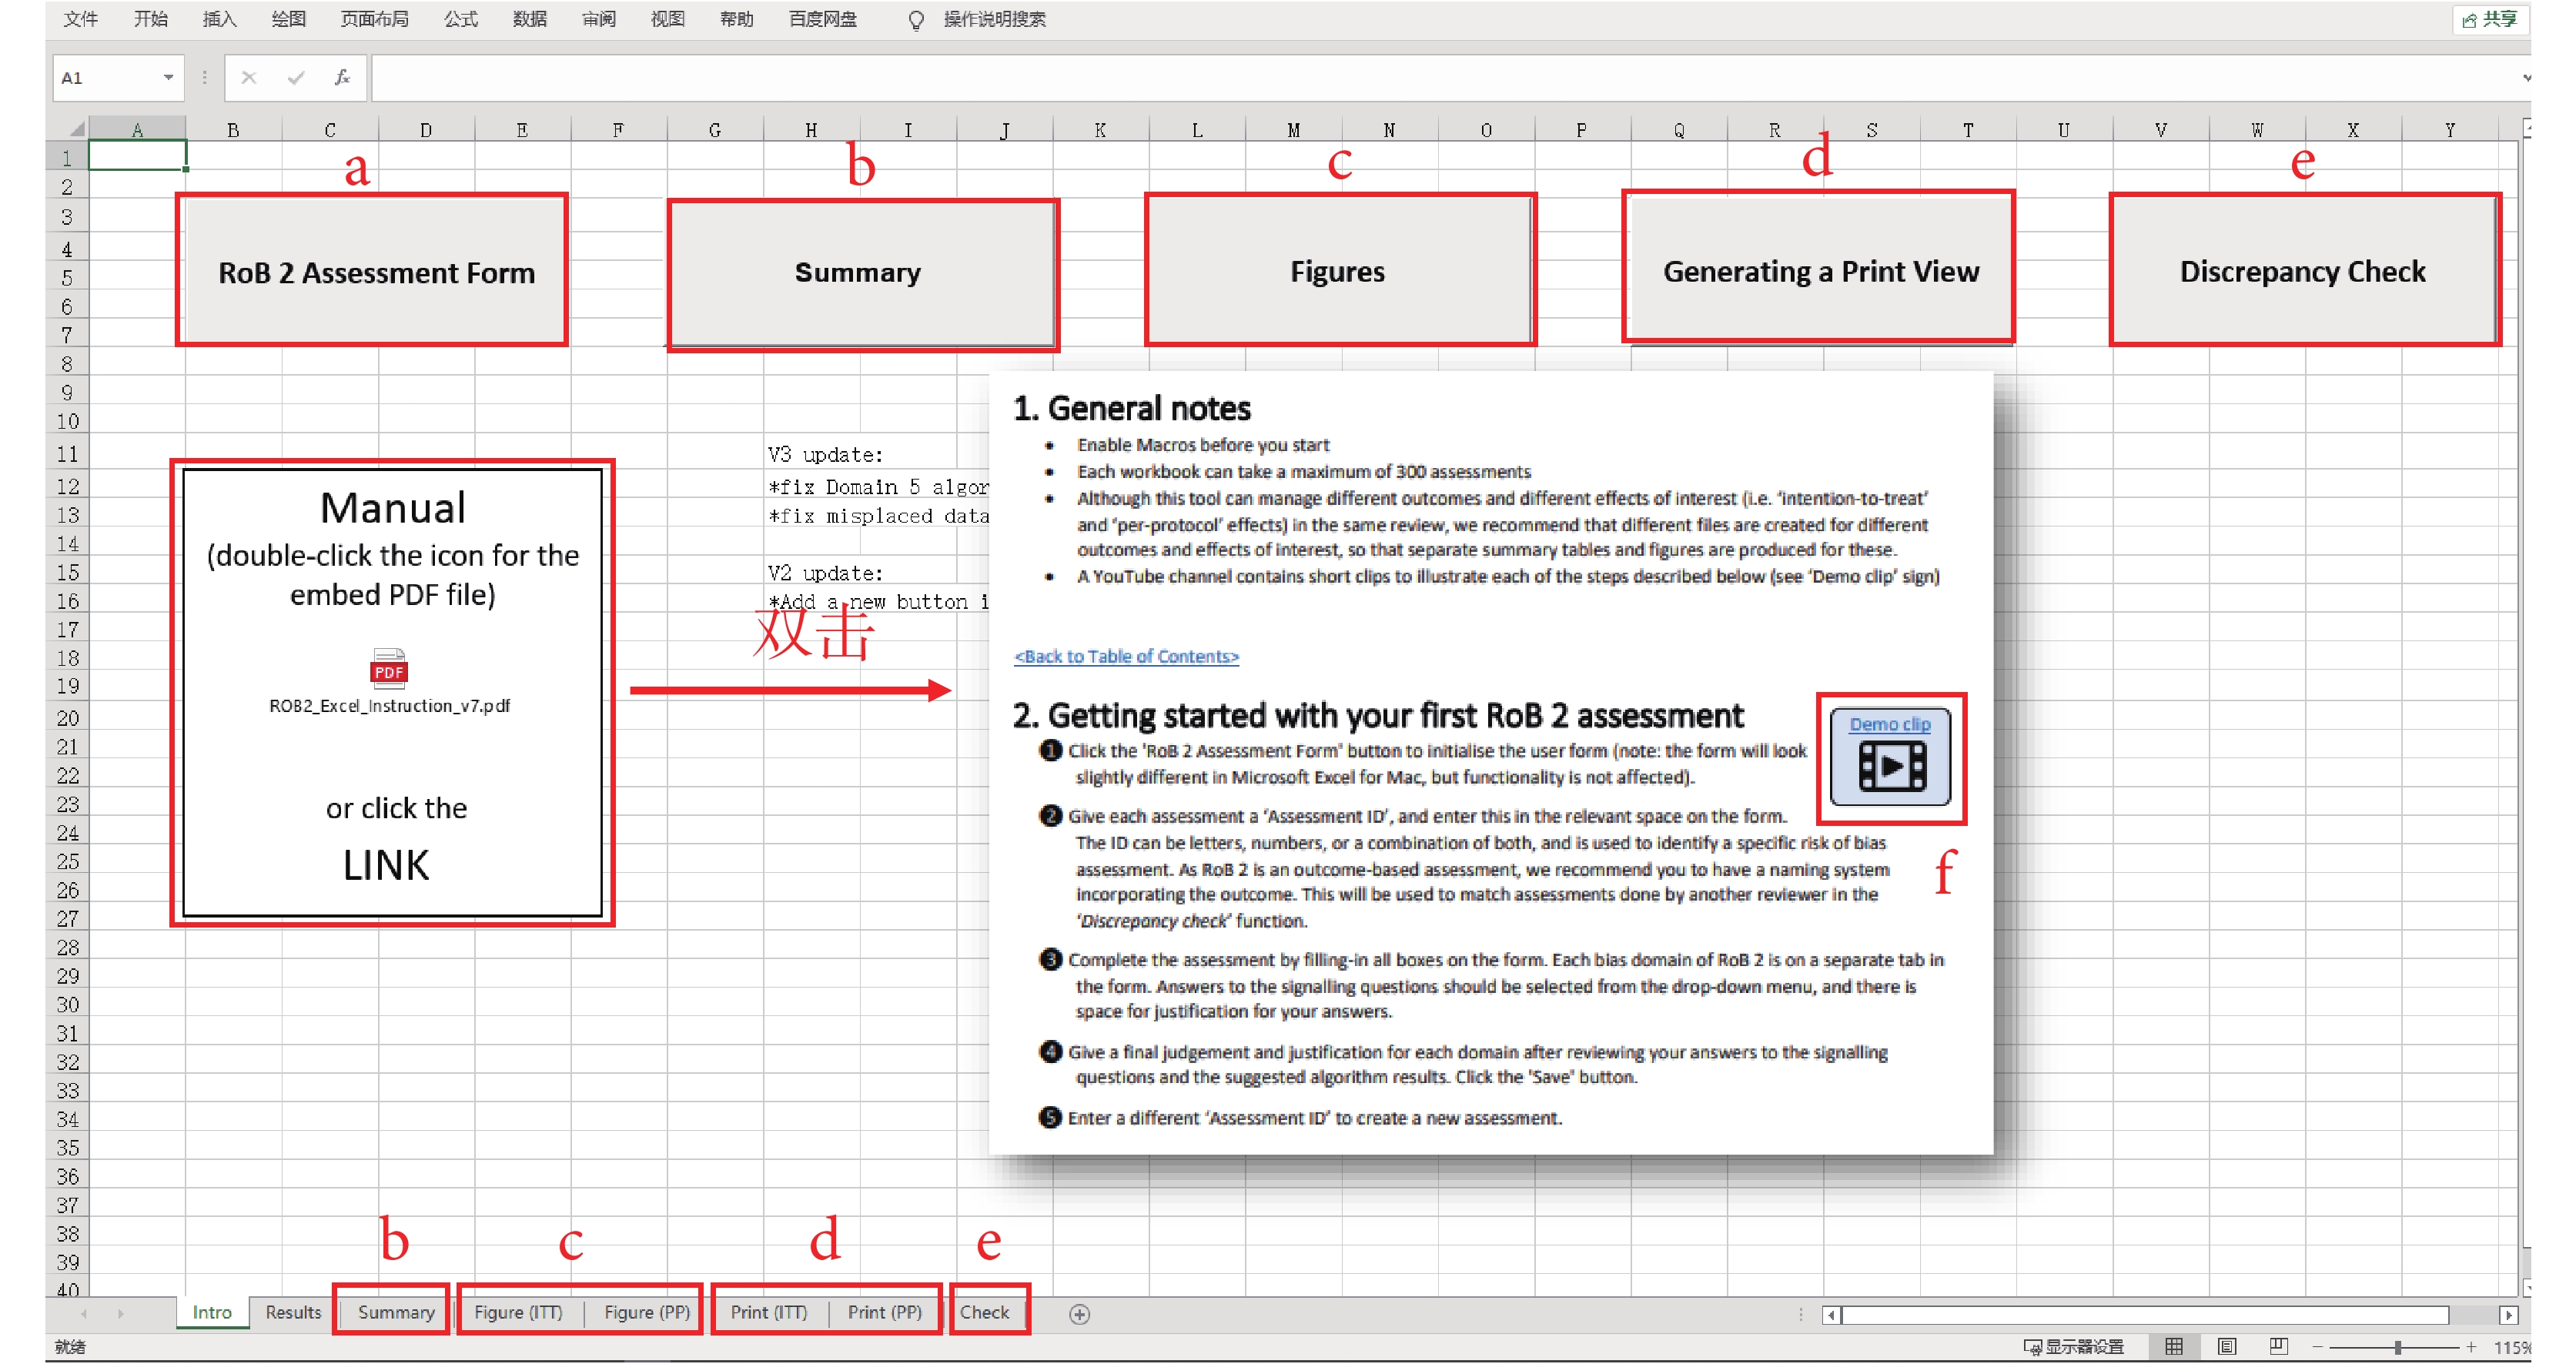This screenshot has width=2576, height=1364.
Task: Open the 帮助 ribbon tab
Action: coord(736,19)
